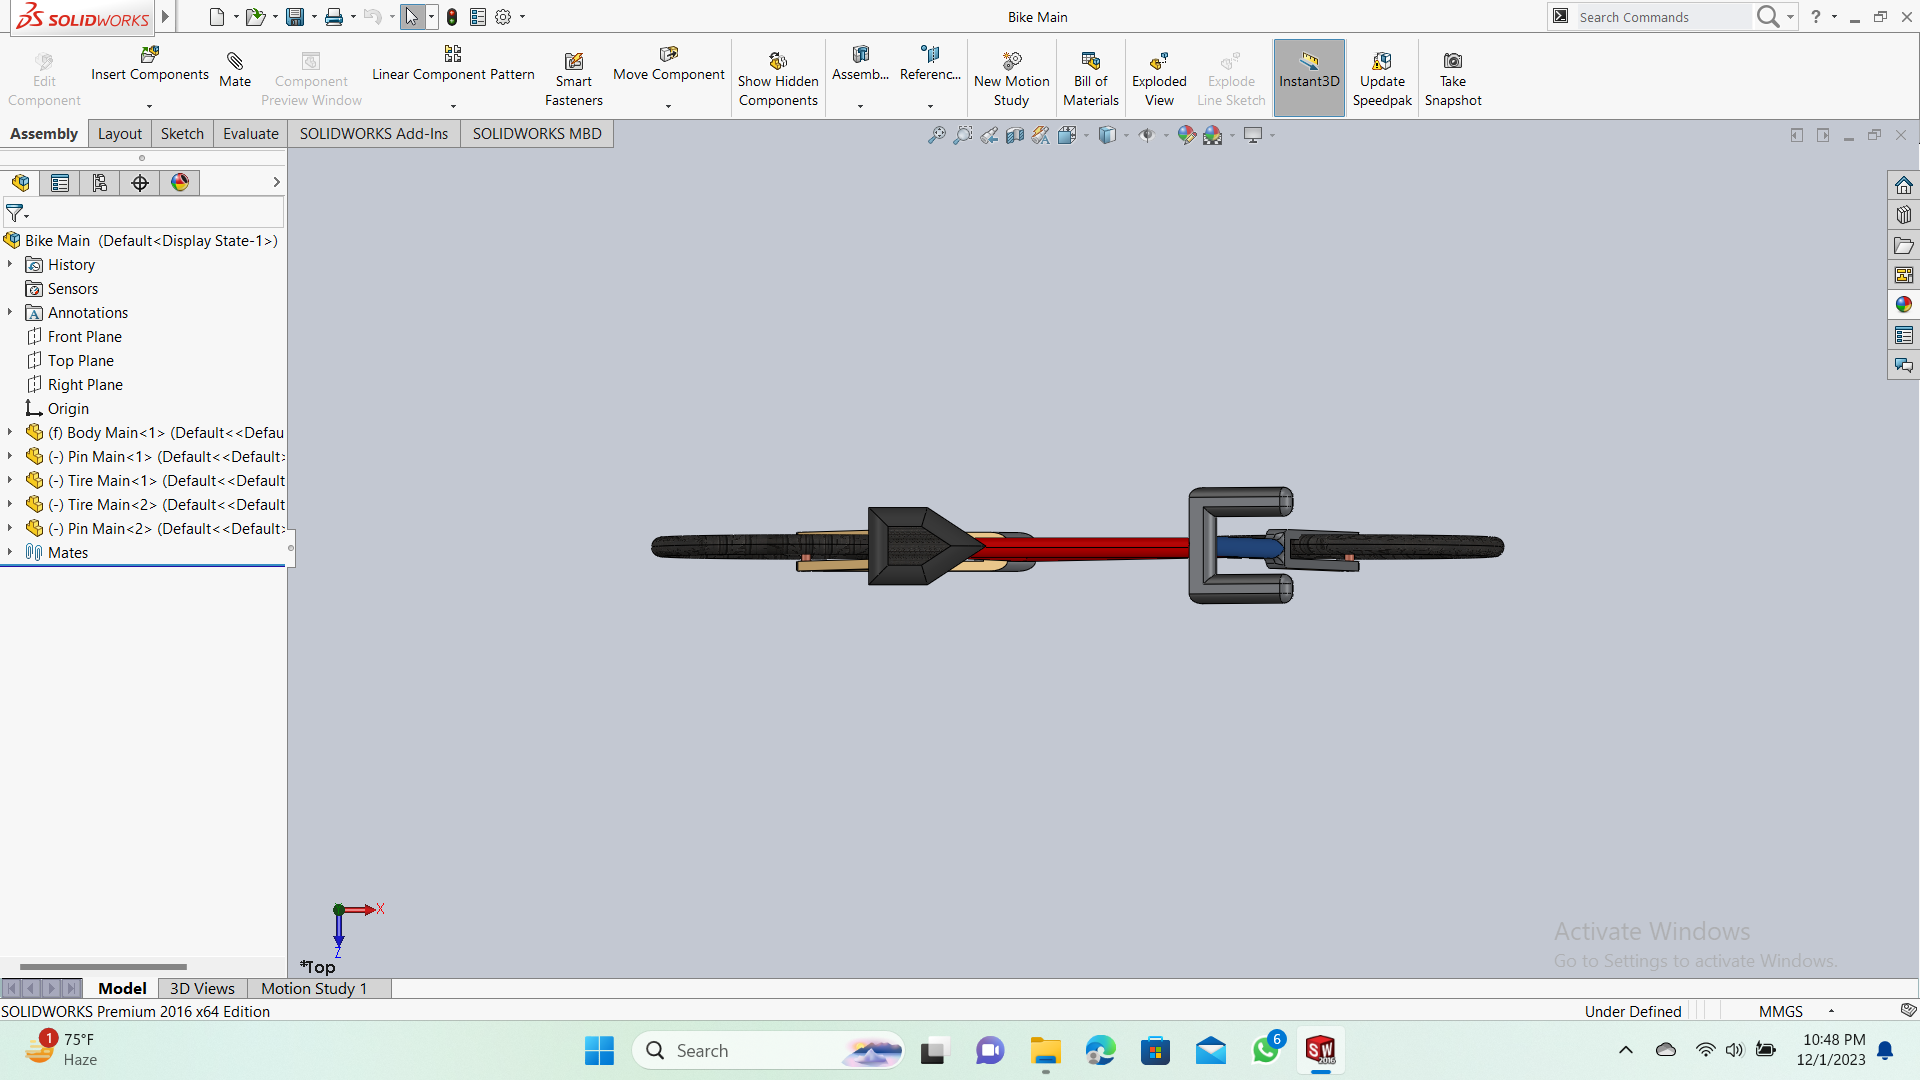
Task: Select Sensors in feature tree
Action: pyautogui.click(x=73, y=289)
